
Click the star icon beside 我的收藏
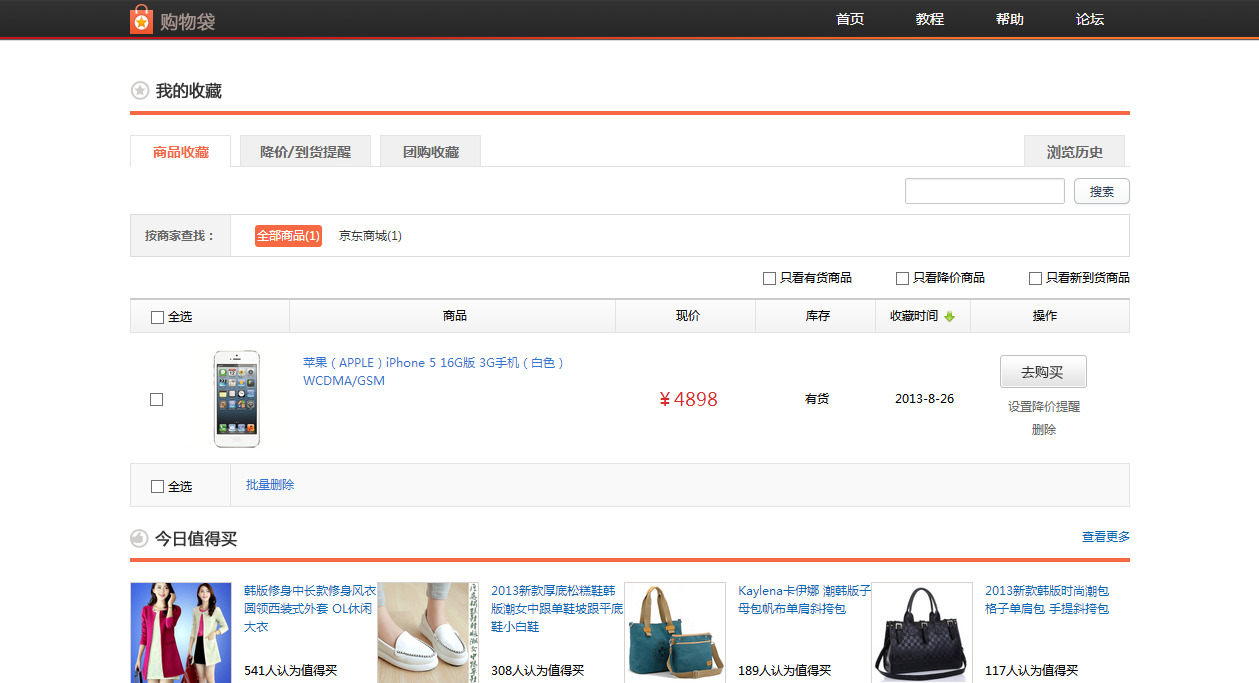point(140,91)
